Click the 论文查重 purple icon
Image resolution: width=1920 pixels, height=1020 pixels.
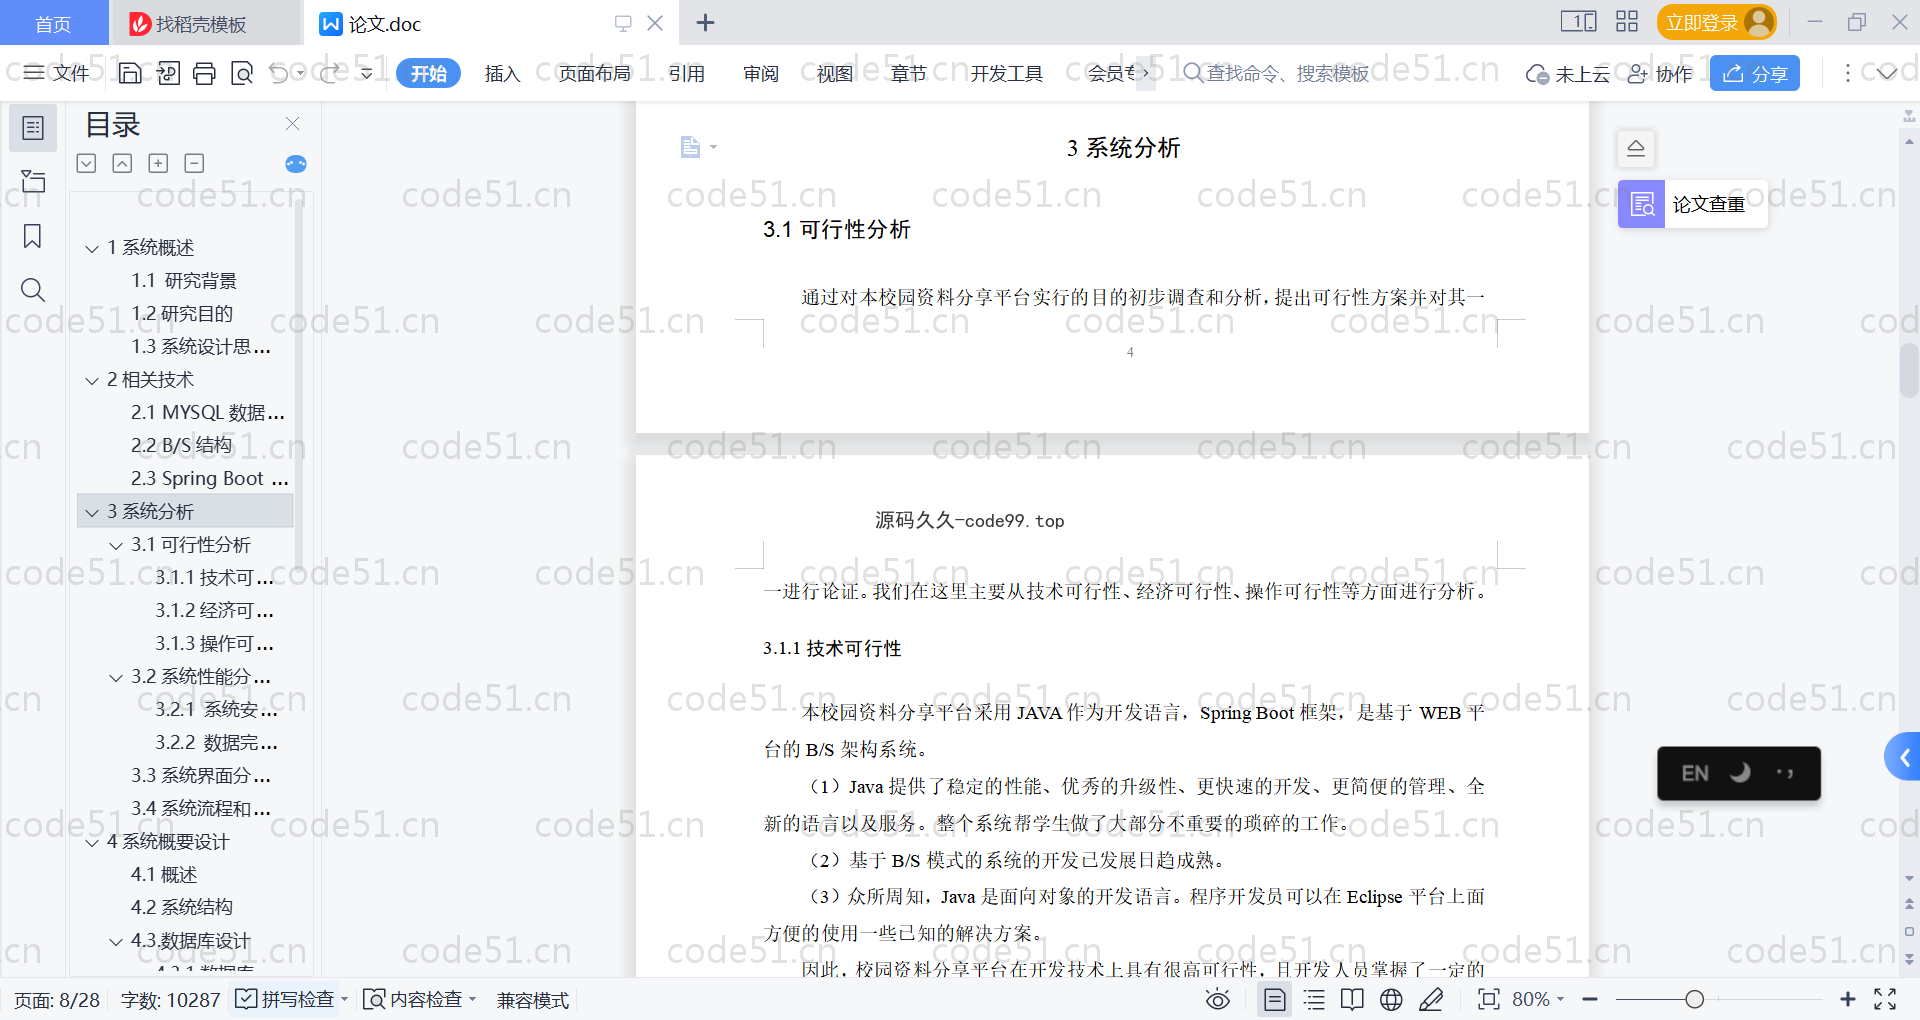click(1642, 204)
